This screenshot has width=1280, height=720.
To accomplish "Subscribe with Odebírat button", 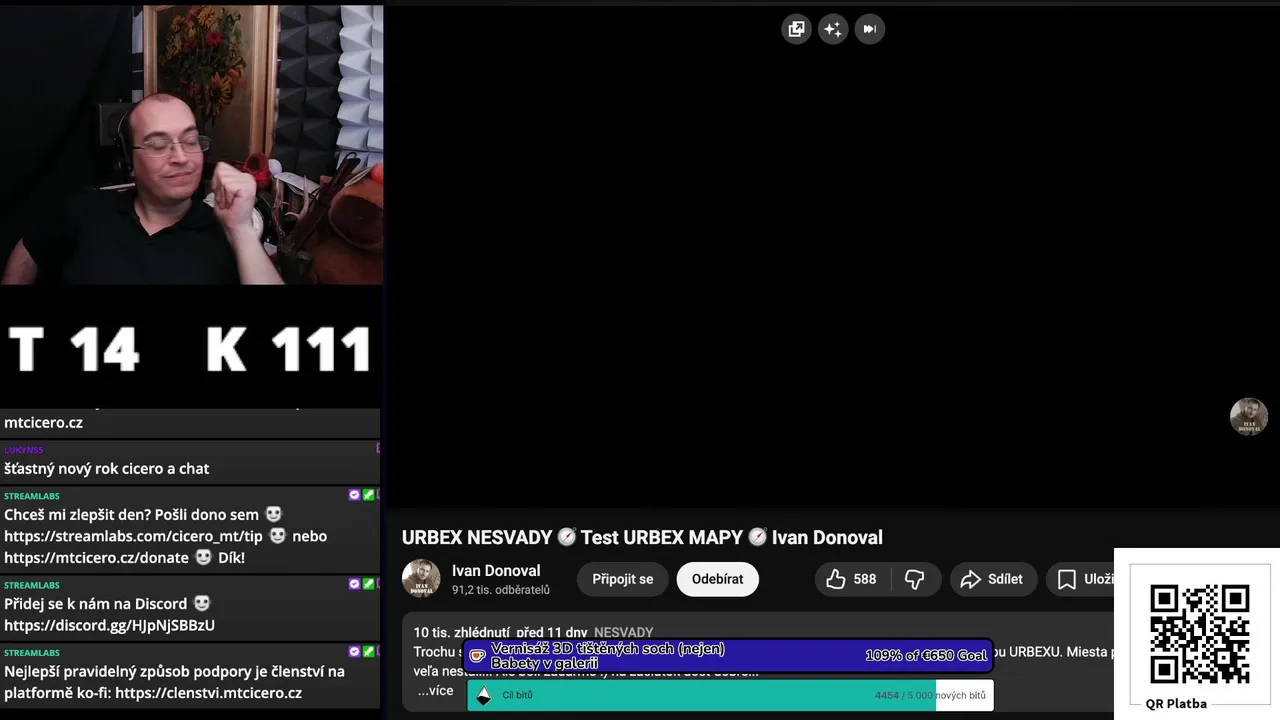I will [717, 579].
